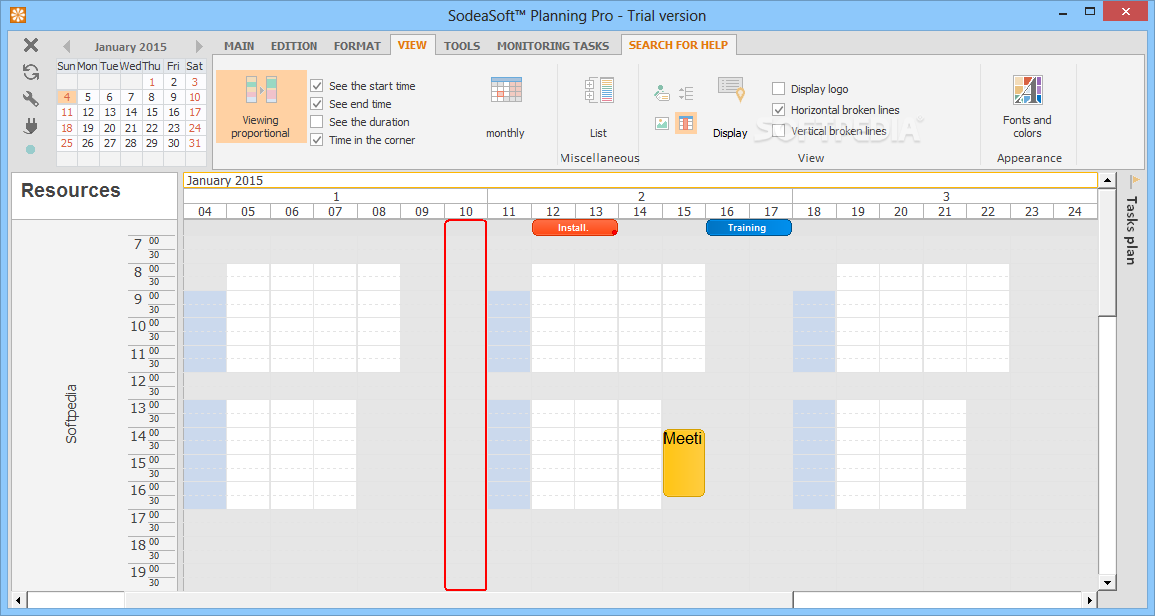Uncheck See end time

[x=317, y=104]
